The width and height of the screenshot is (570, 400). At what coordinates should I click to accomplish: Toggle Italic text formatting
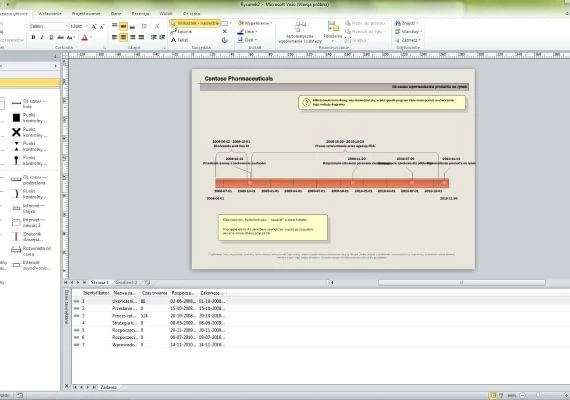[42, 37]
